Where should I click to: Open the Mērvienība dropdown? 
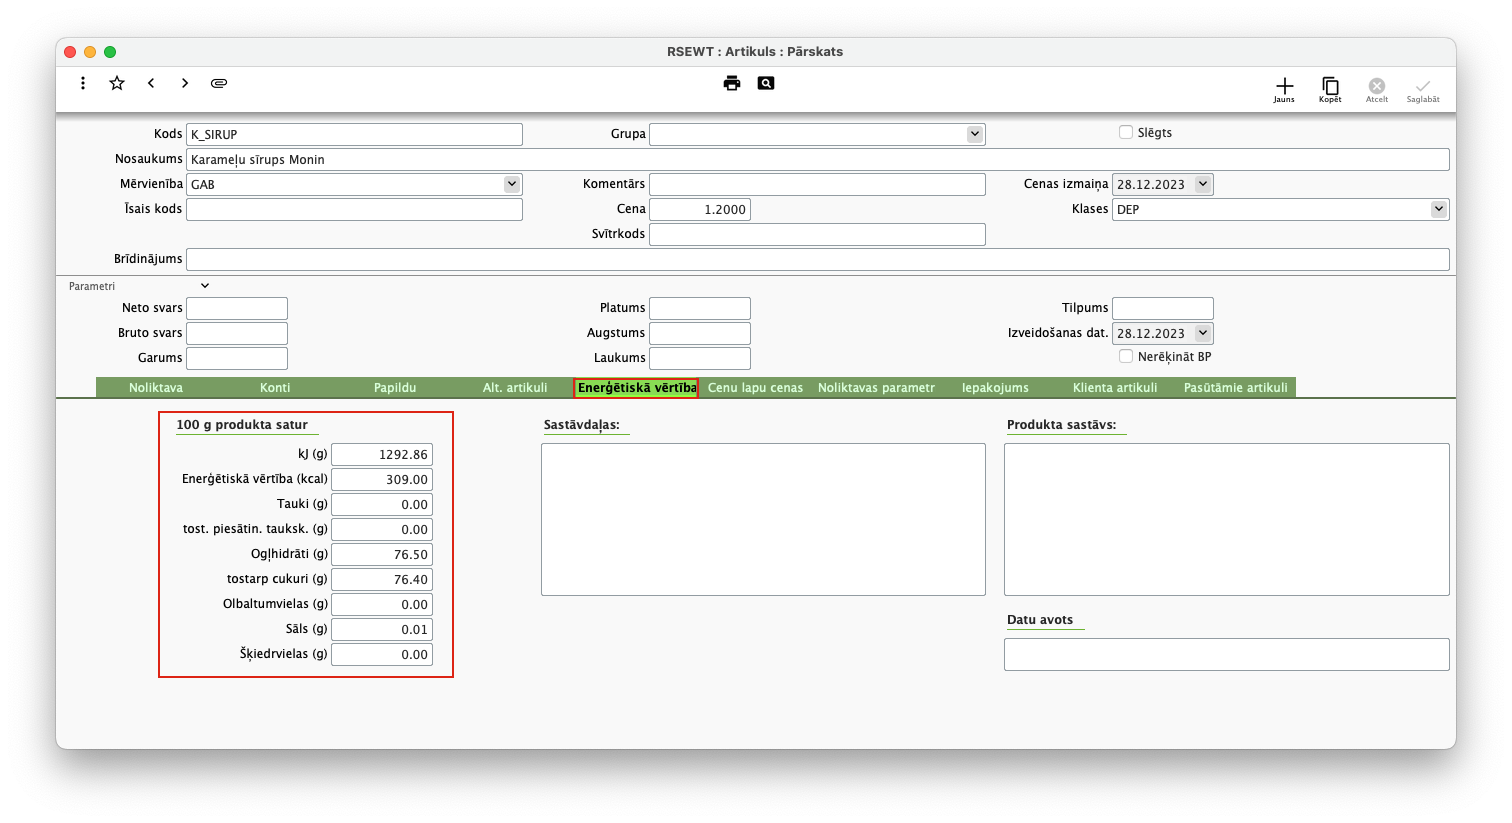click(512, 184)
